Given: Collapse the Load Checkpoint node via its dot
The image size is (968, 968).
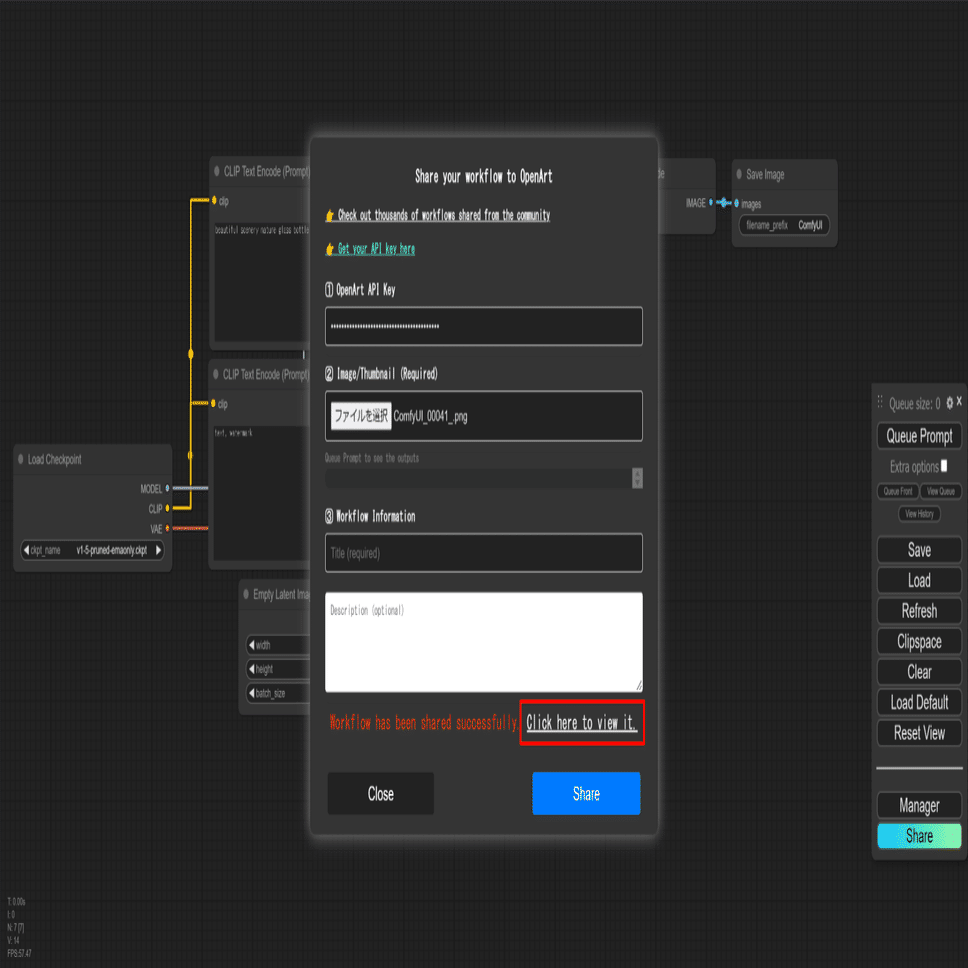Looking at the screenshot, I should 20,459.
